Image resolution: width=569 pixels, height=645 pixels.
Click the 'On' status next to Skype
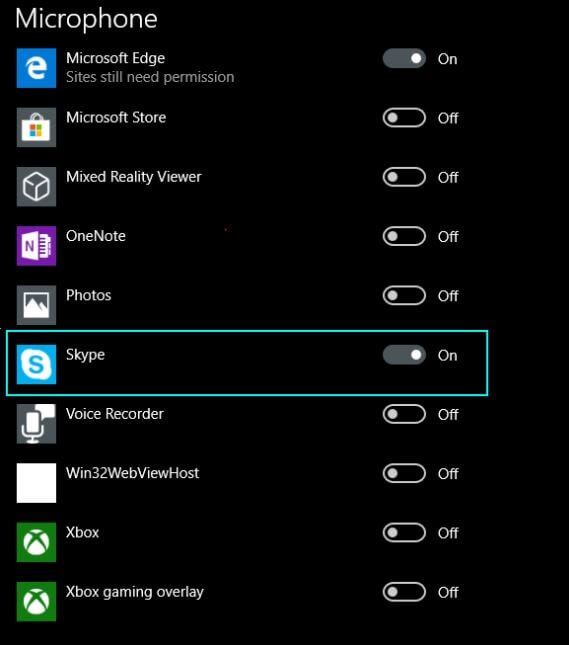pos(448,355)
